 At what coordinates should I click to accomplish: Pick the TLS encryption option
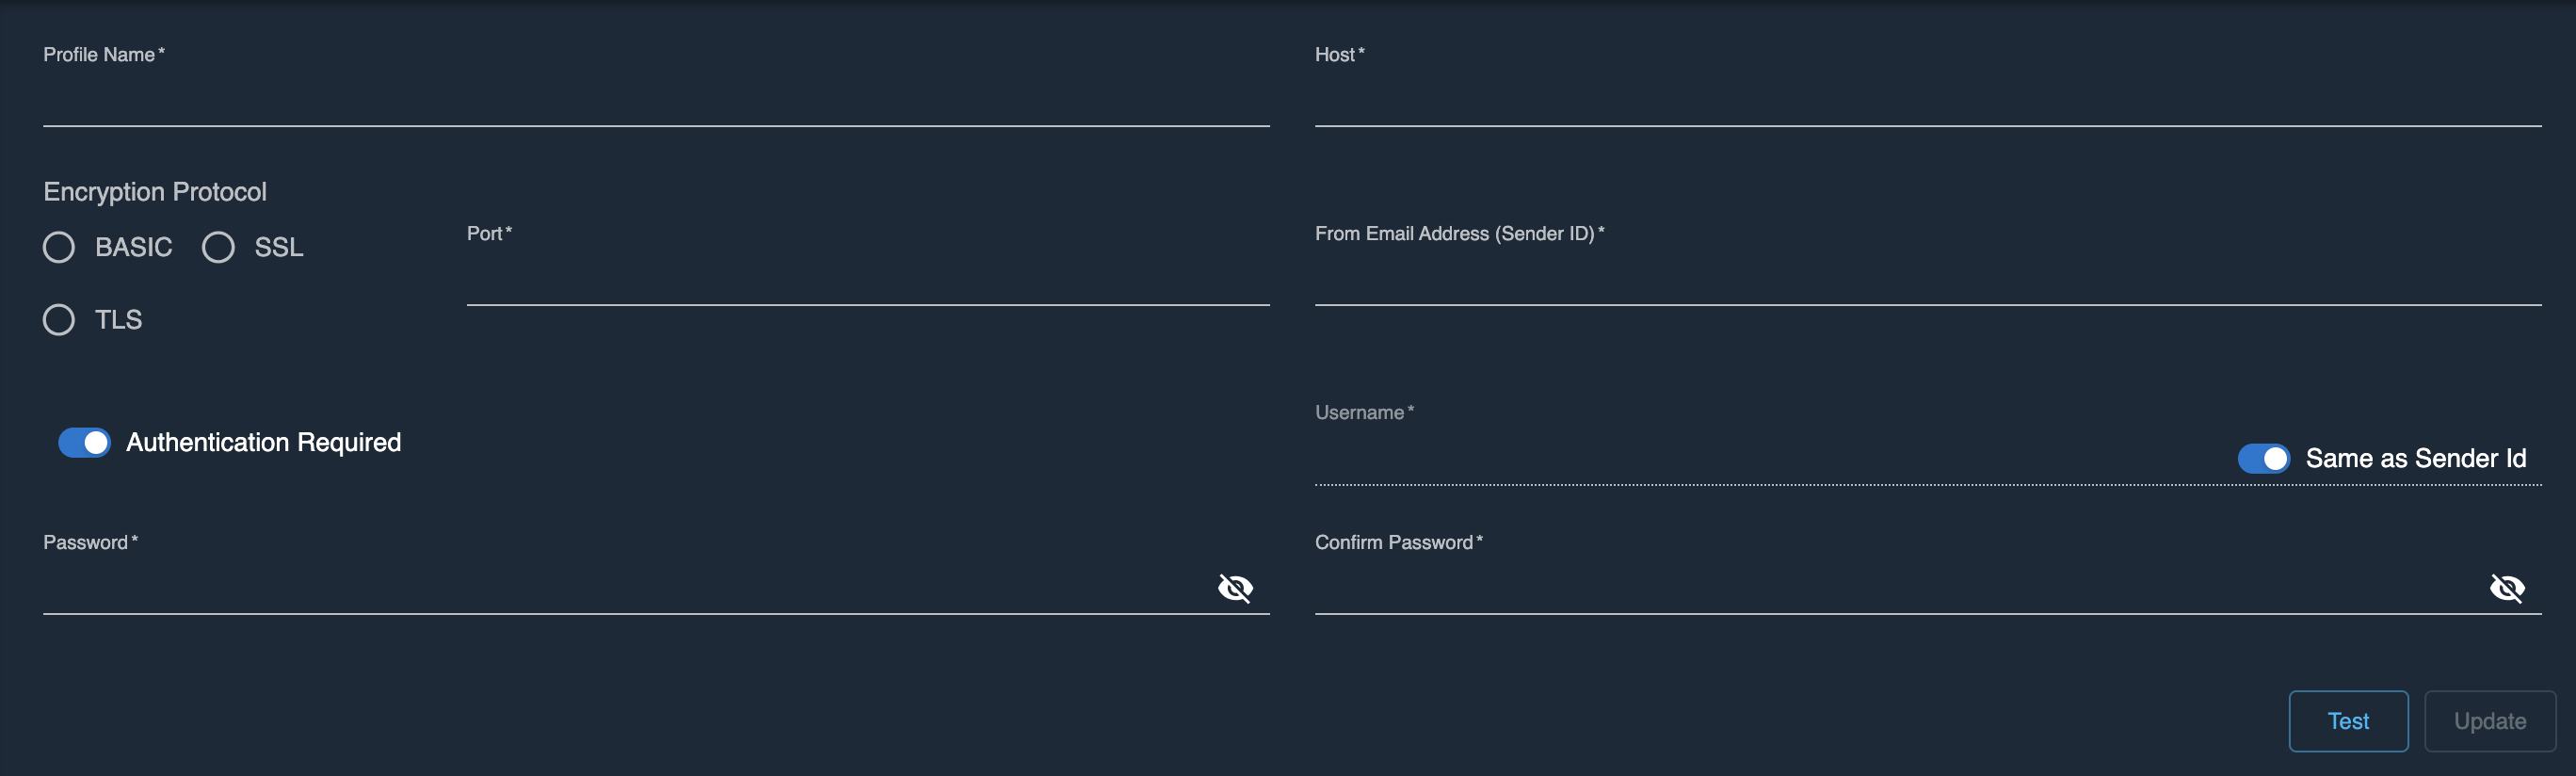click(x=59, y=320)
